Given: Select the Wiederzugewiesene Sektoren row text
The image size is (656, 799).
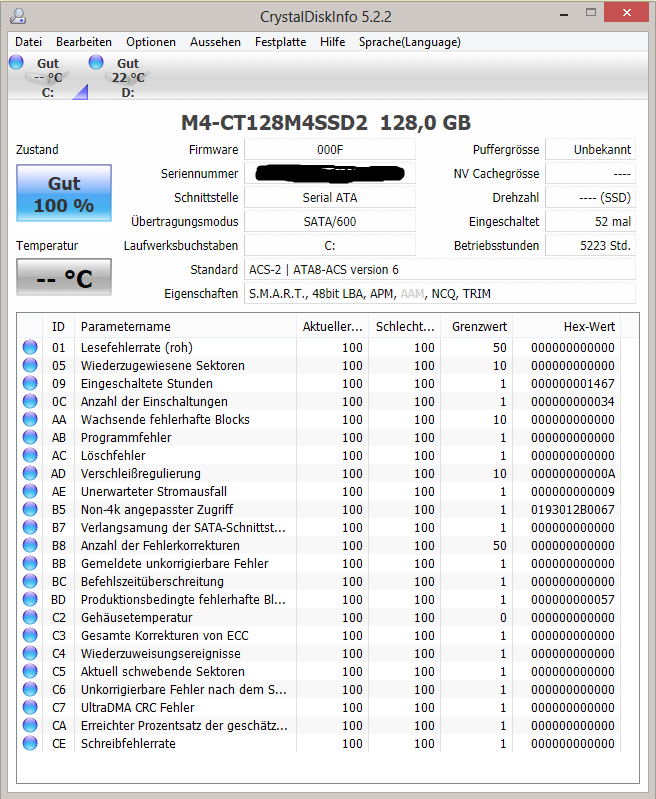Looking at the screenshot, I should [x=163, y=365].
